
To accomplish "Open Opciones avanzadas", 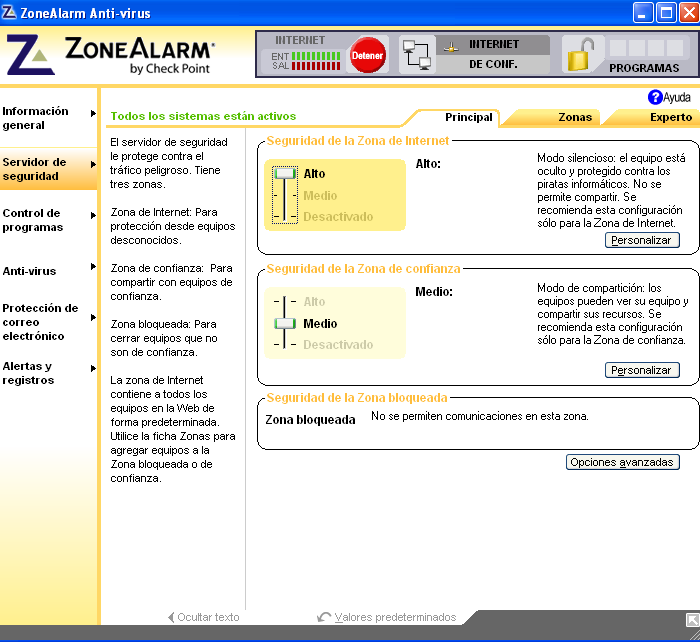I will (622, 462).
